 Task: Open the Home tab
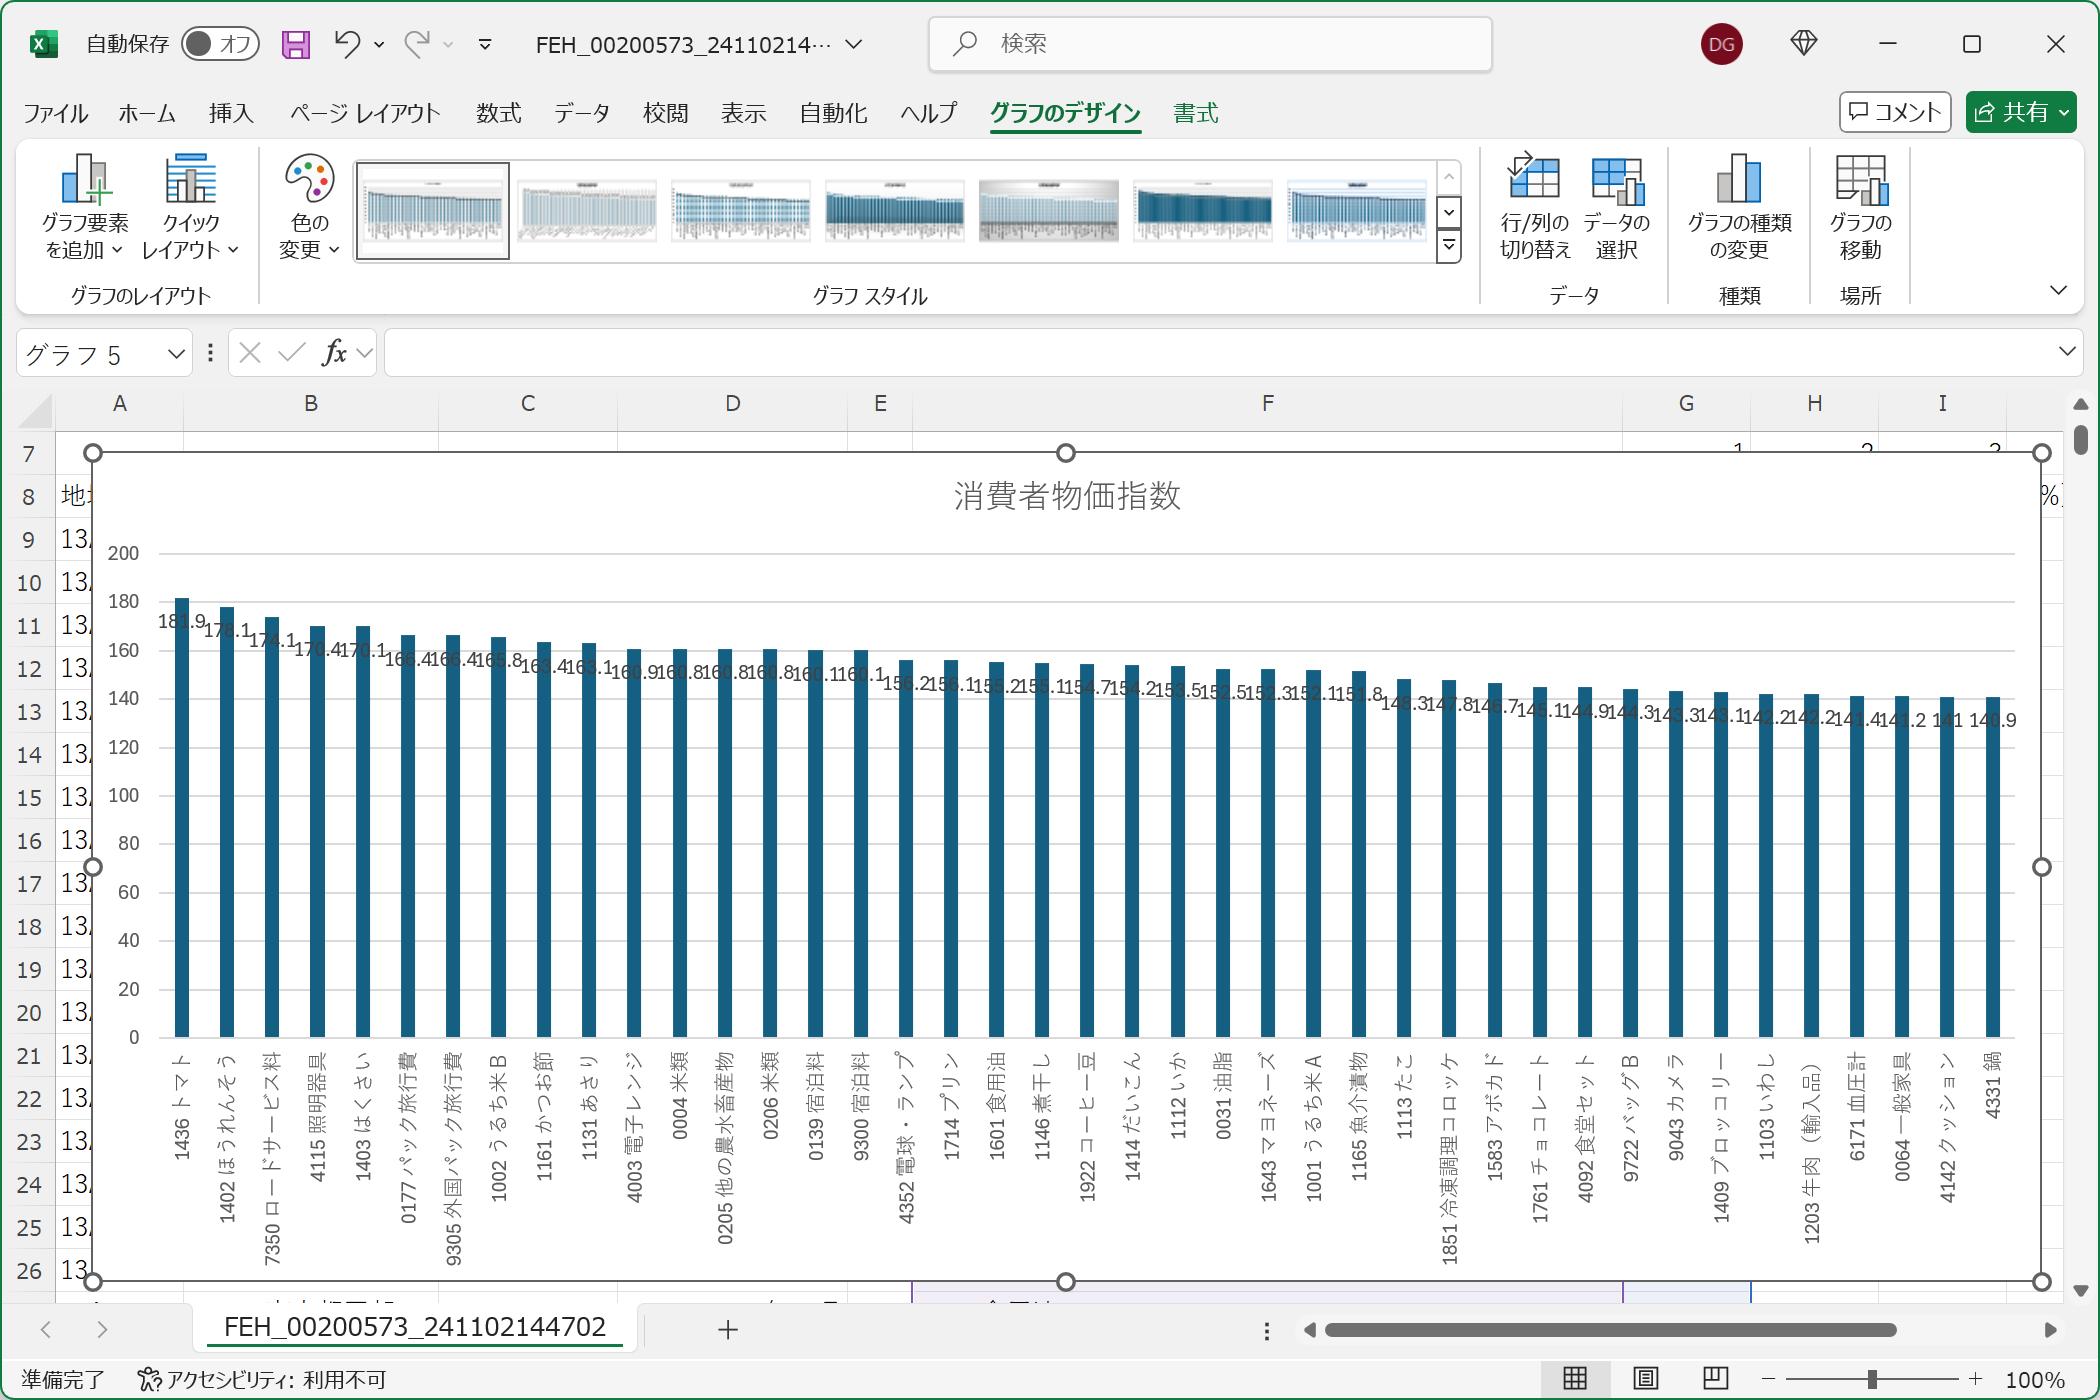click(147, 113)
